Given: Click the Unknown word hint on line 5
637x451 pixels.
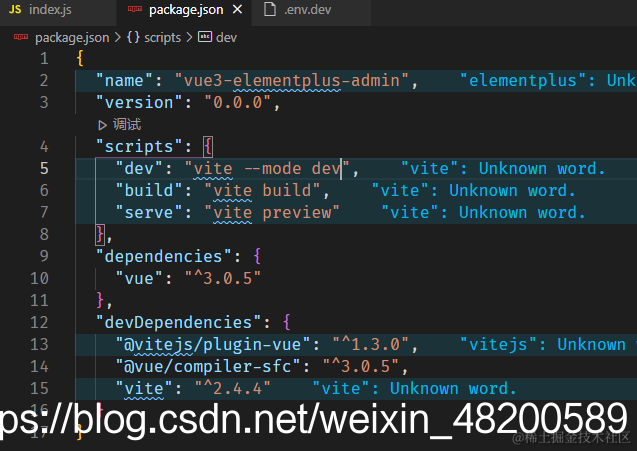Looking at the screenshot, I should tap(503, 169).
